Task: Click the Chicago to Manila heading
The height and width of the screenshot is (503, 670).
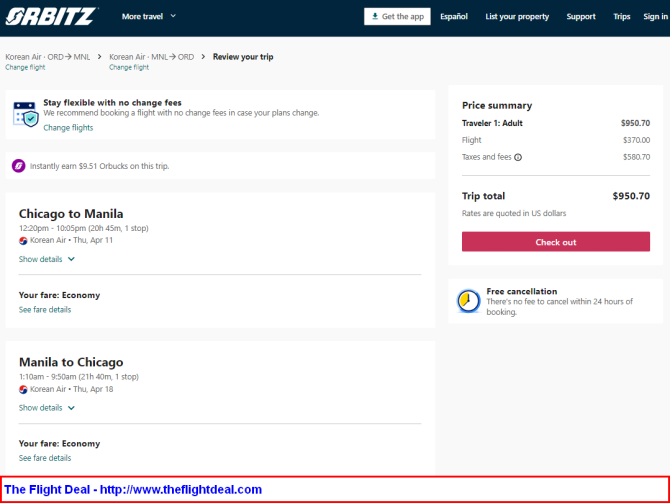Action: (x=71, y=214)
